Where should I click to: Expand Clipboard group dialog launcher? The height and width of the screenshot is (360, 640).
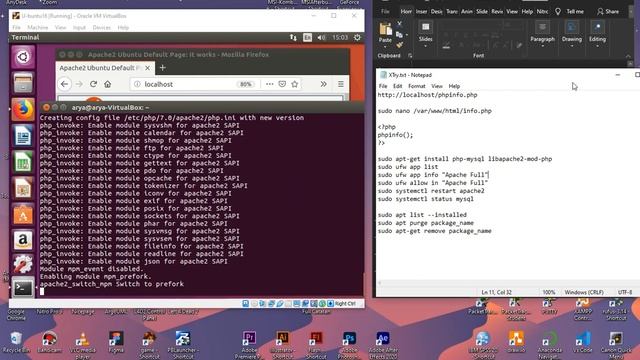point(410,56)
